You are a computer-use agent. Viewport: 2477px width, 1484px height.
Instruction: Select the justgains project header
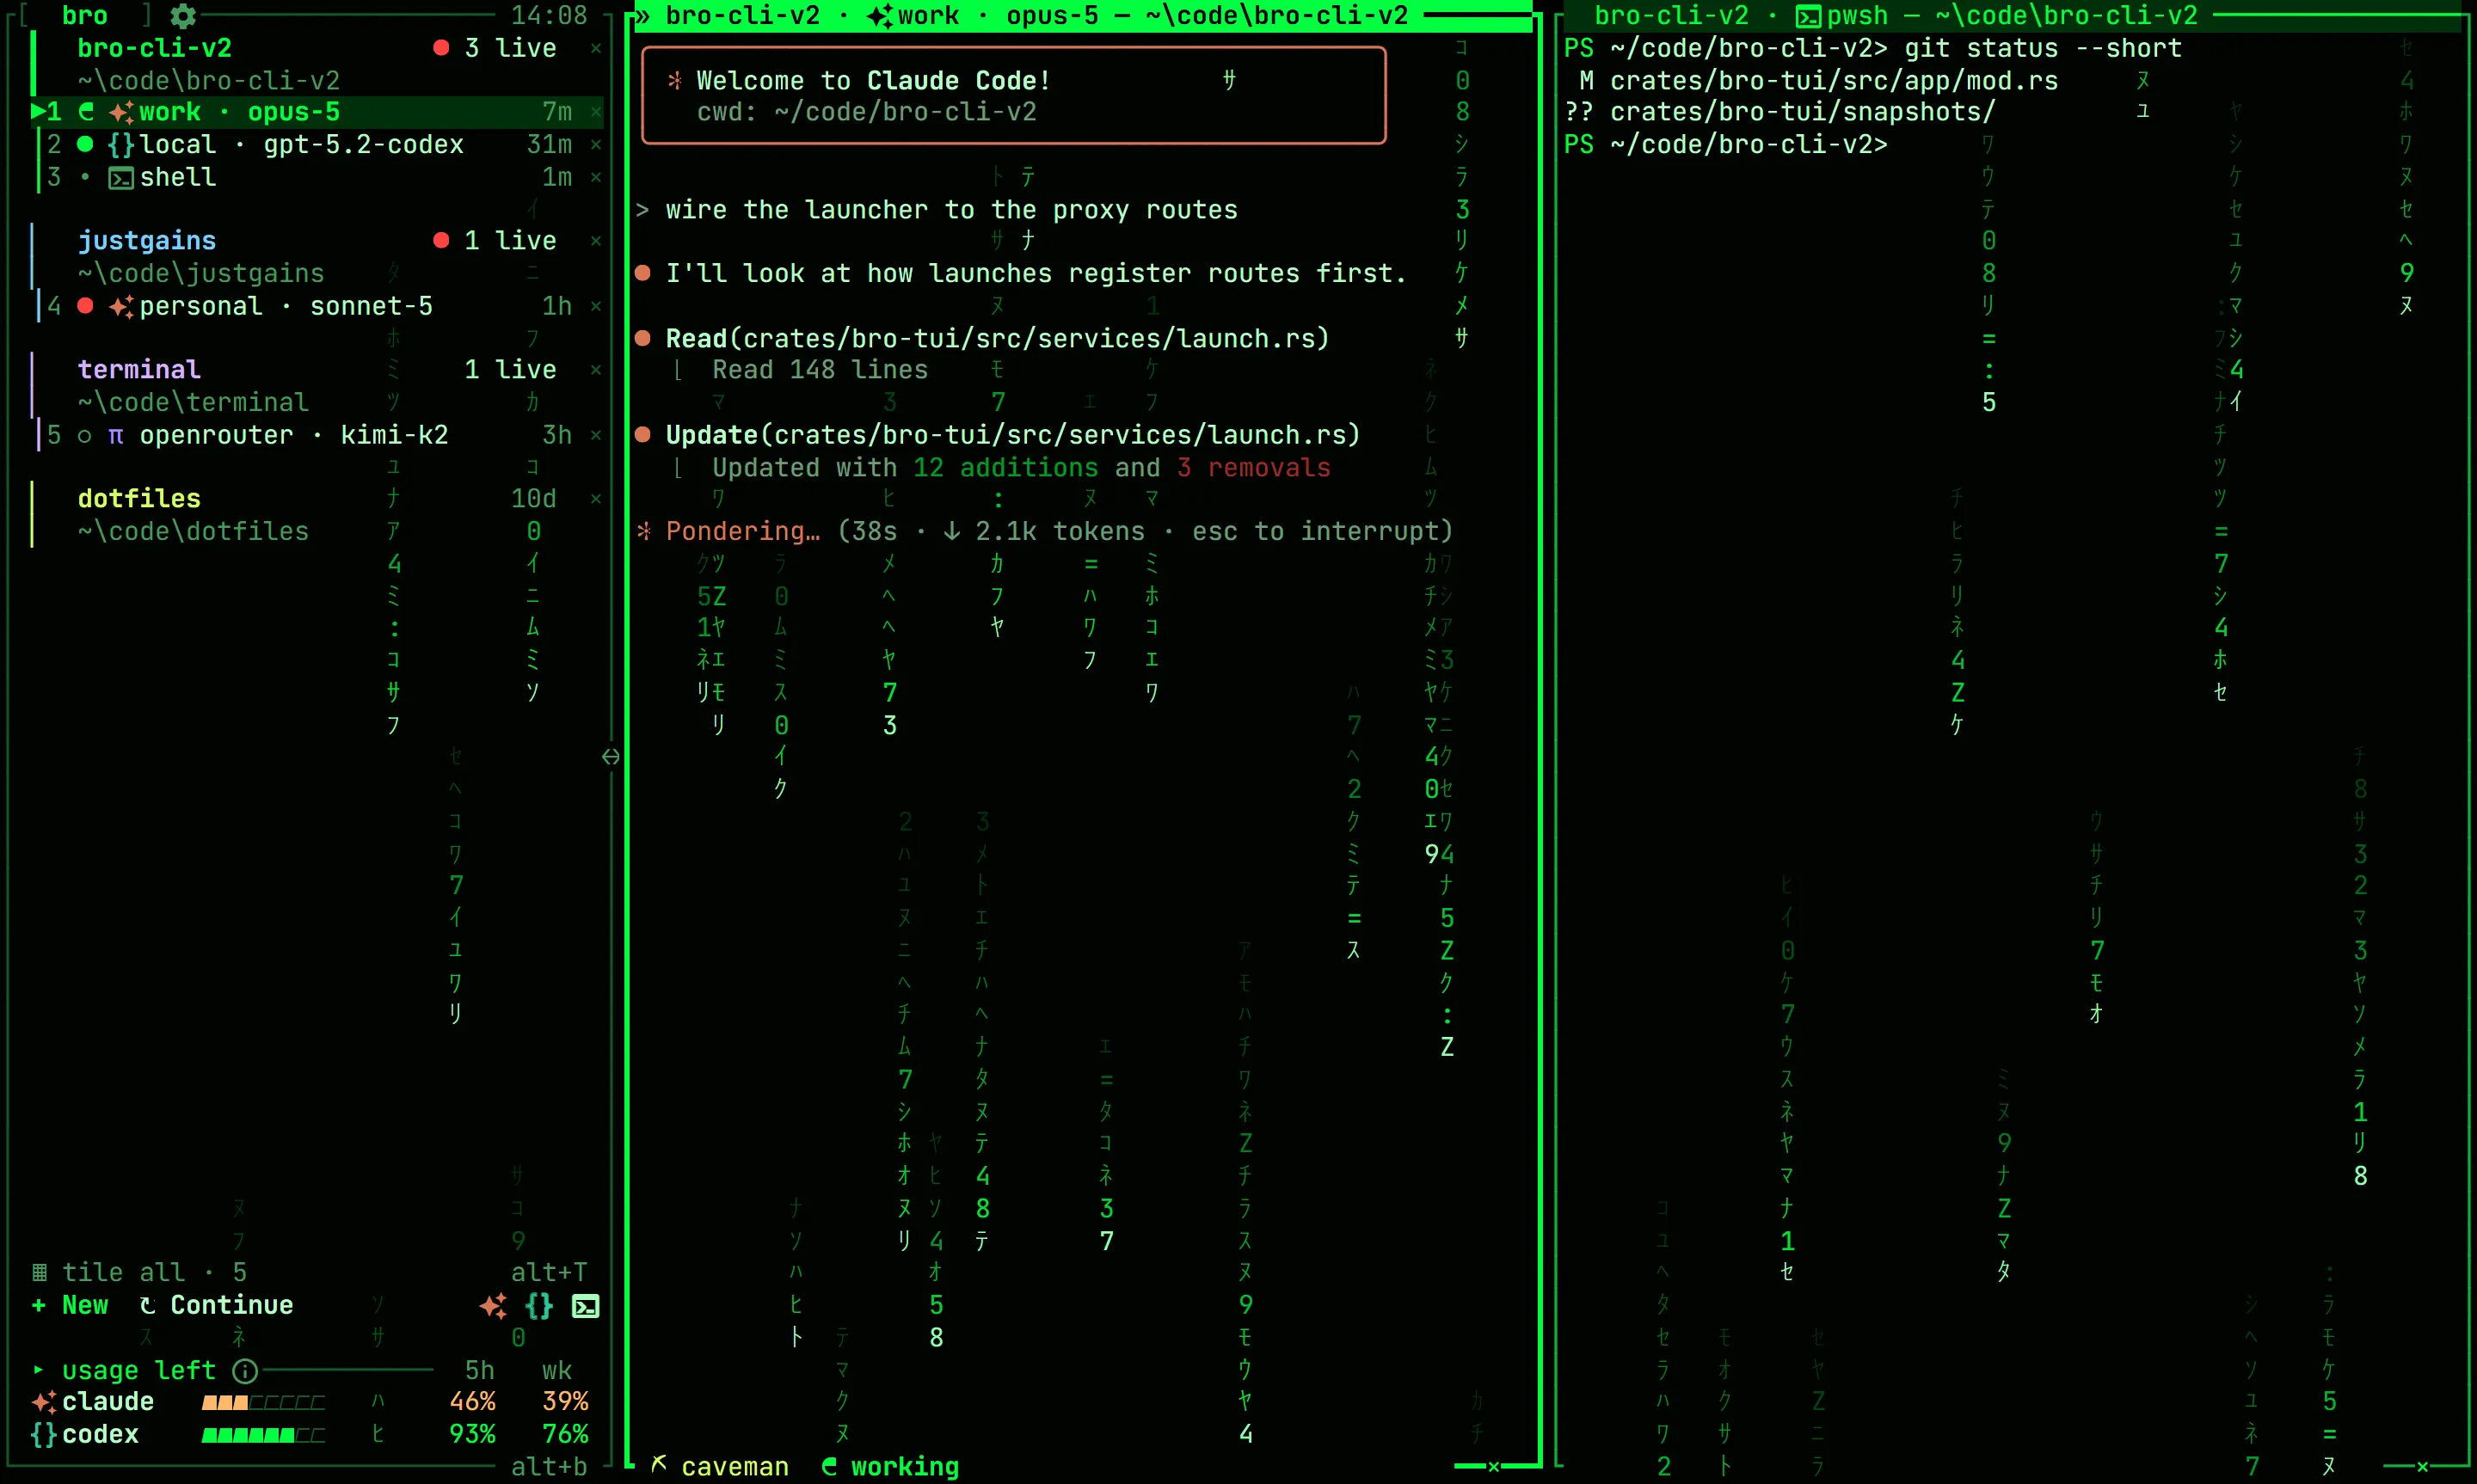(147, 240)
